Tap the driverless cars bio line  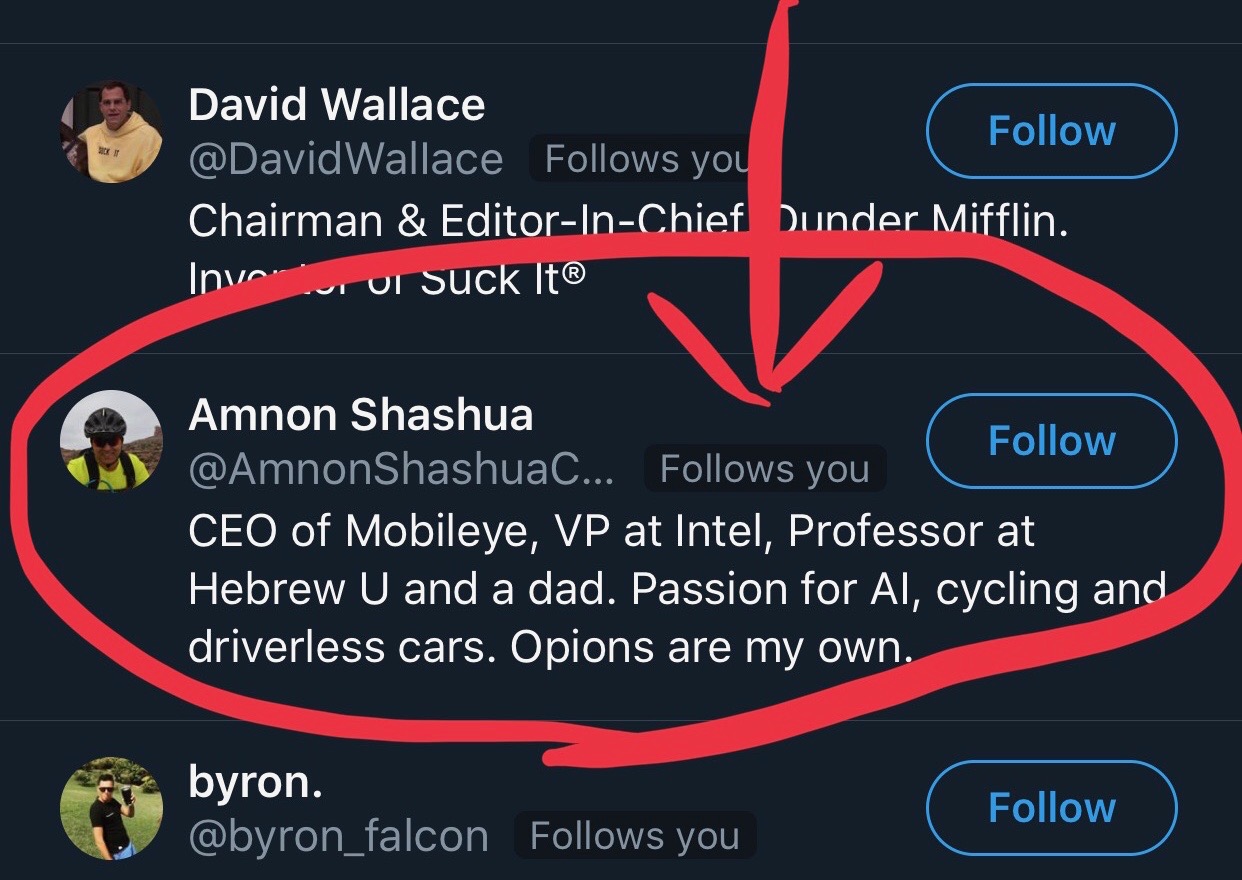coord(550,648)
